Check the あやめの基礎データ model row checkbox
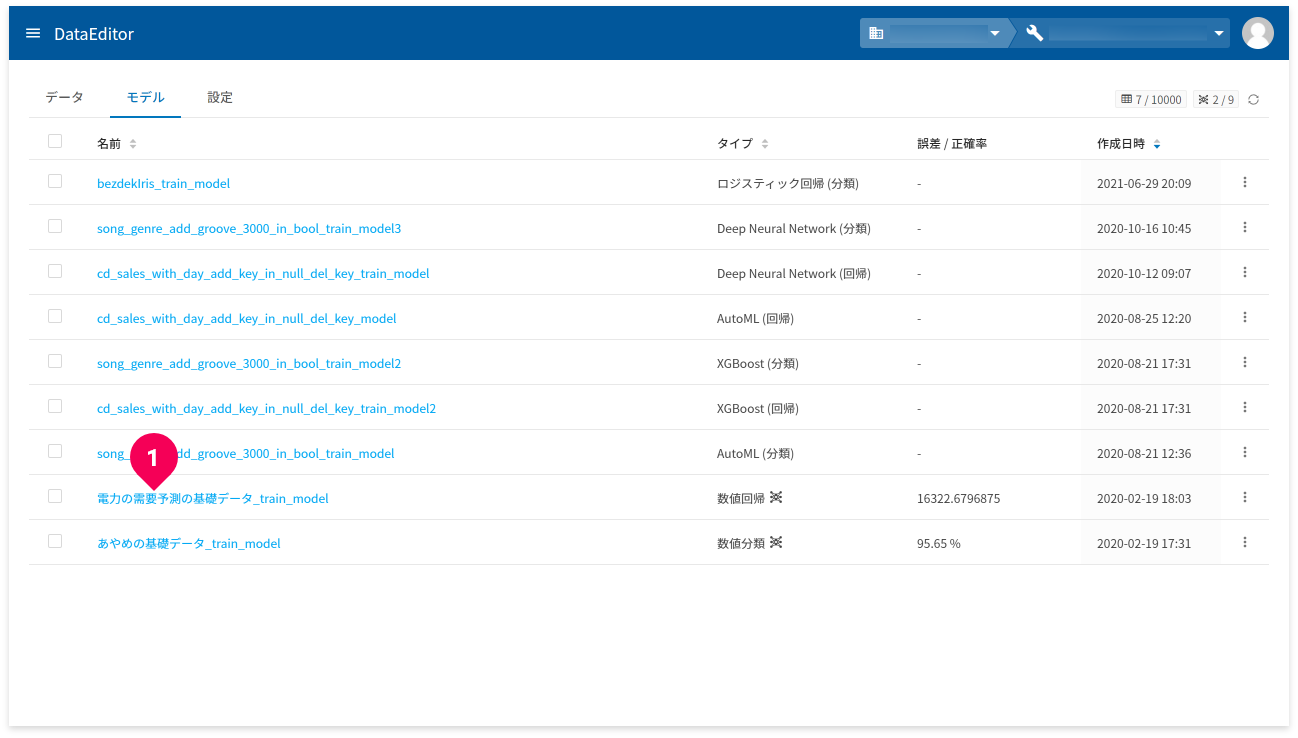This screenshot has height=738, width=1298. [x=55, y=541]
